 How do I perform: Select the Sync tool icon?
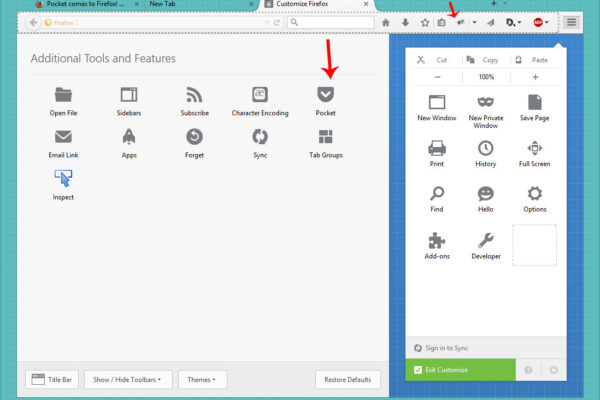pos(260,137)
